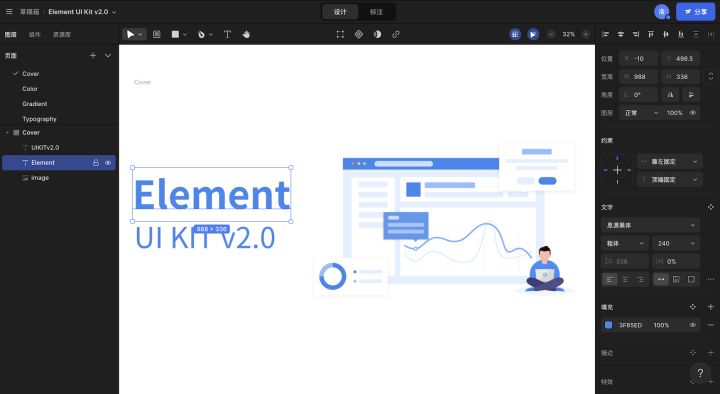Toggle fill visibility eye icon

692,325
